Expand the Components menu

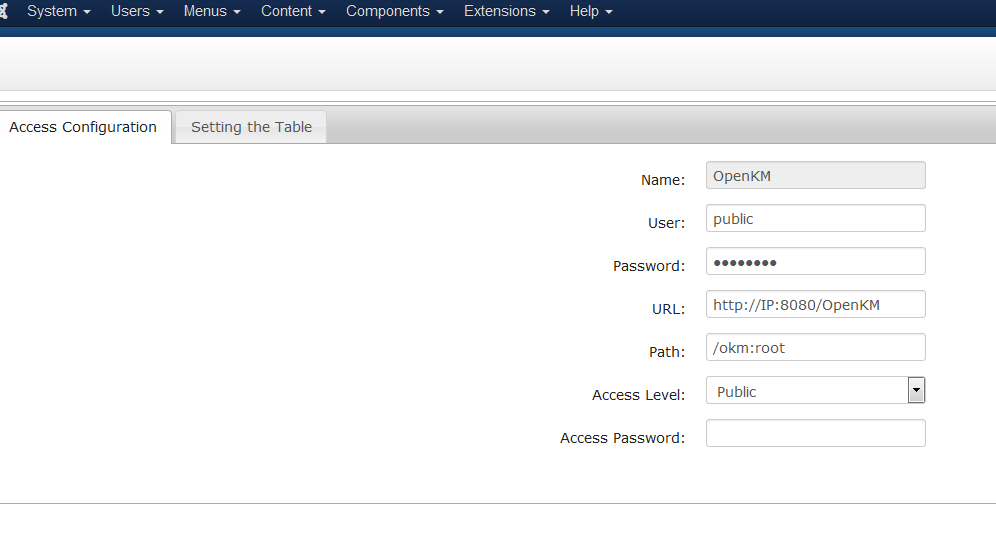394,12
